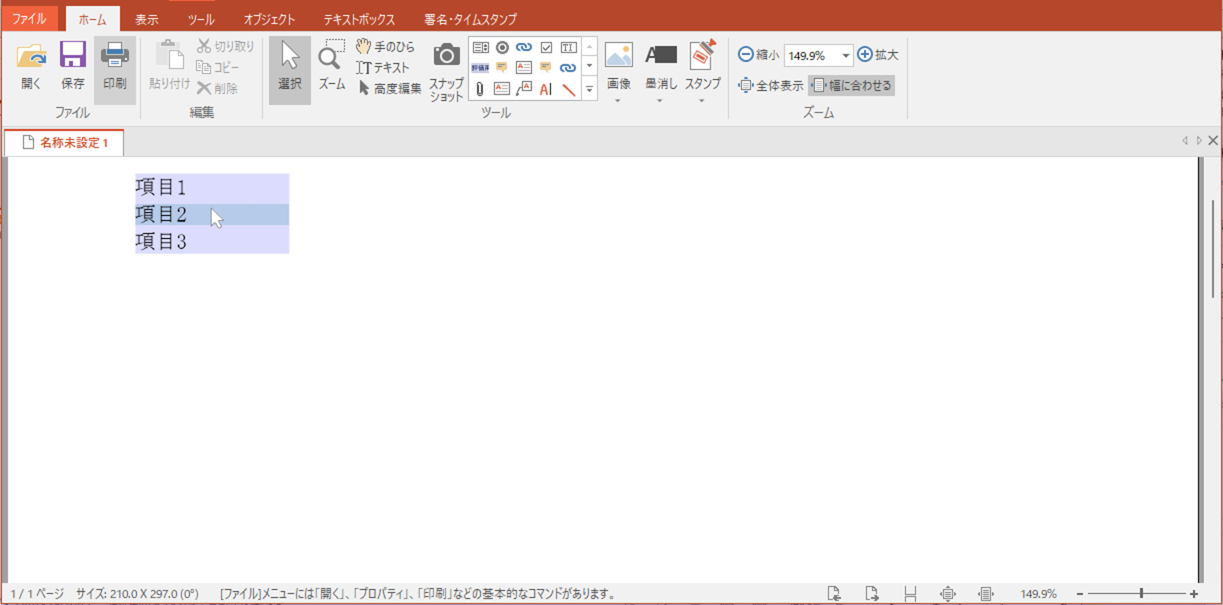Screen dimensions: 1223x605
Task: Toggle continuous page layout in status bar
Action: click(910, 594)
